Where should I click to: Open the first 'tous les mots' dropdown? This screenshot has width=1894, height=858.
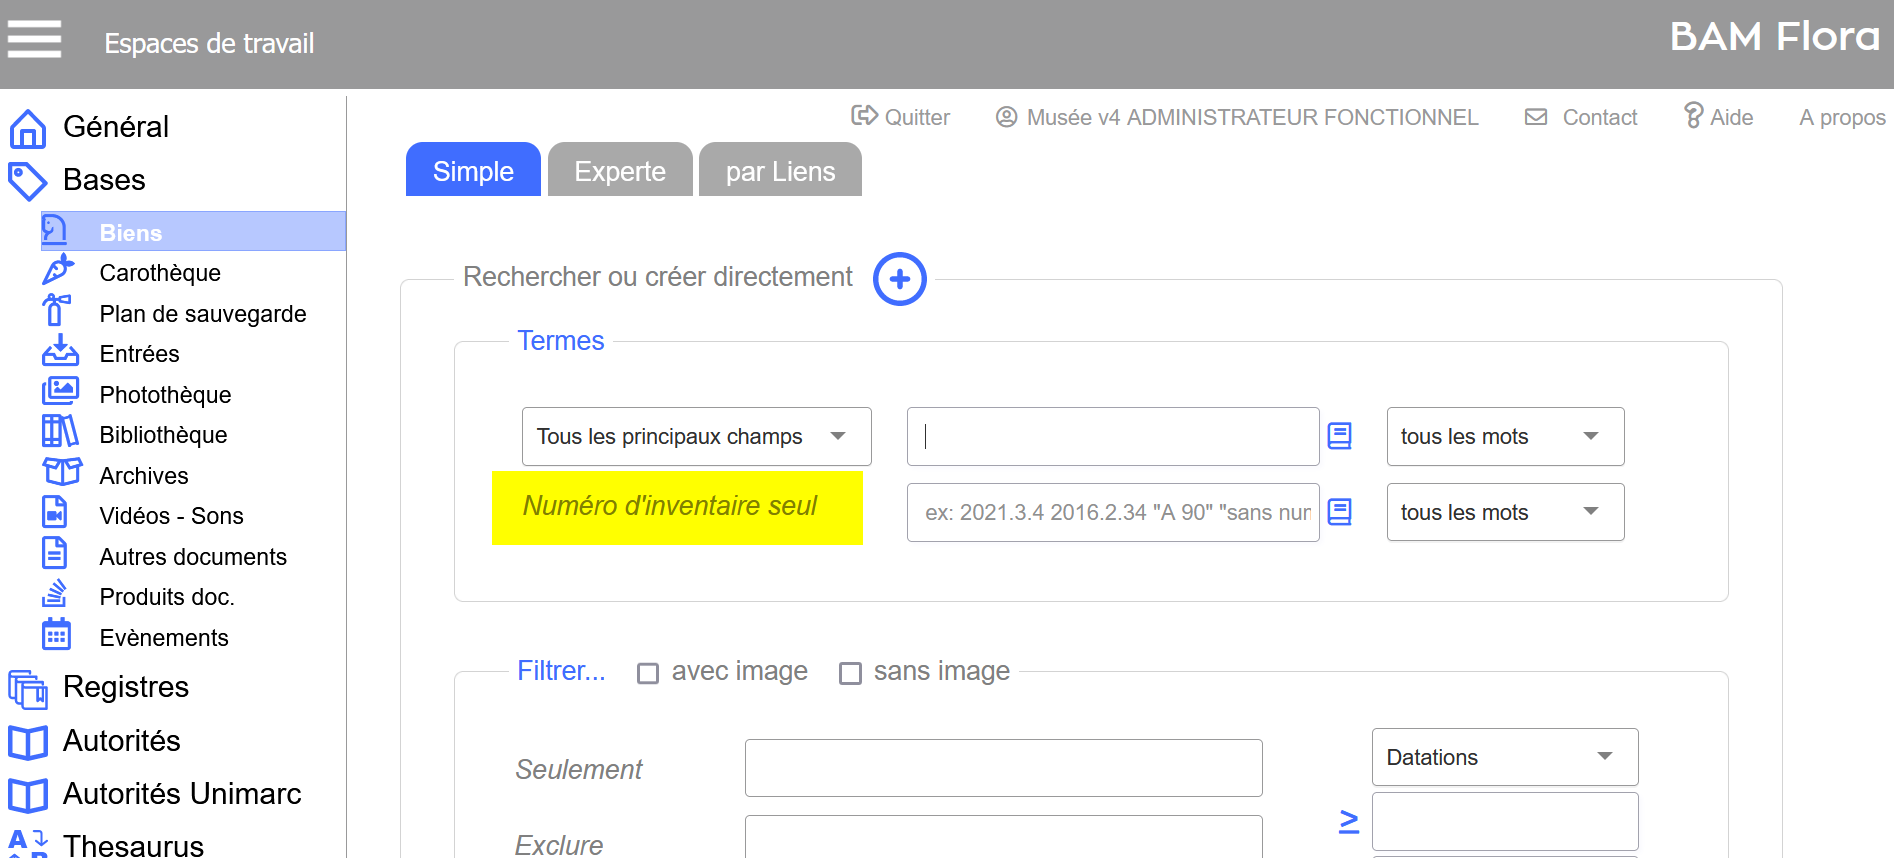[1505, 436]
